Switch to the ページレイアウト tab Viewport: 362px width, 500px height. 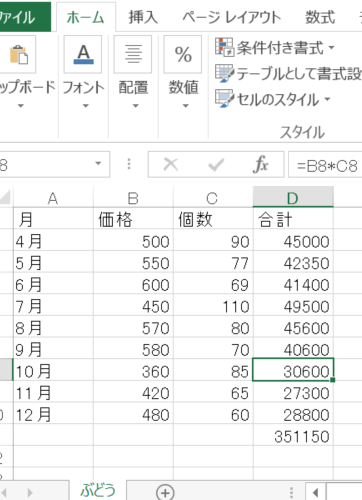click(232, 17)
